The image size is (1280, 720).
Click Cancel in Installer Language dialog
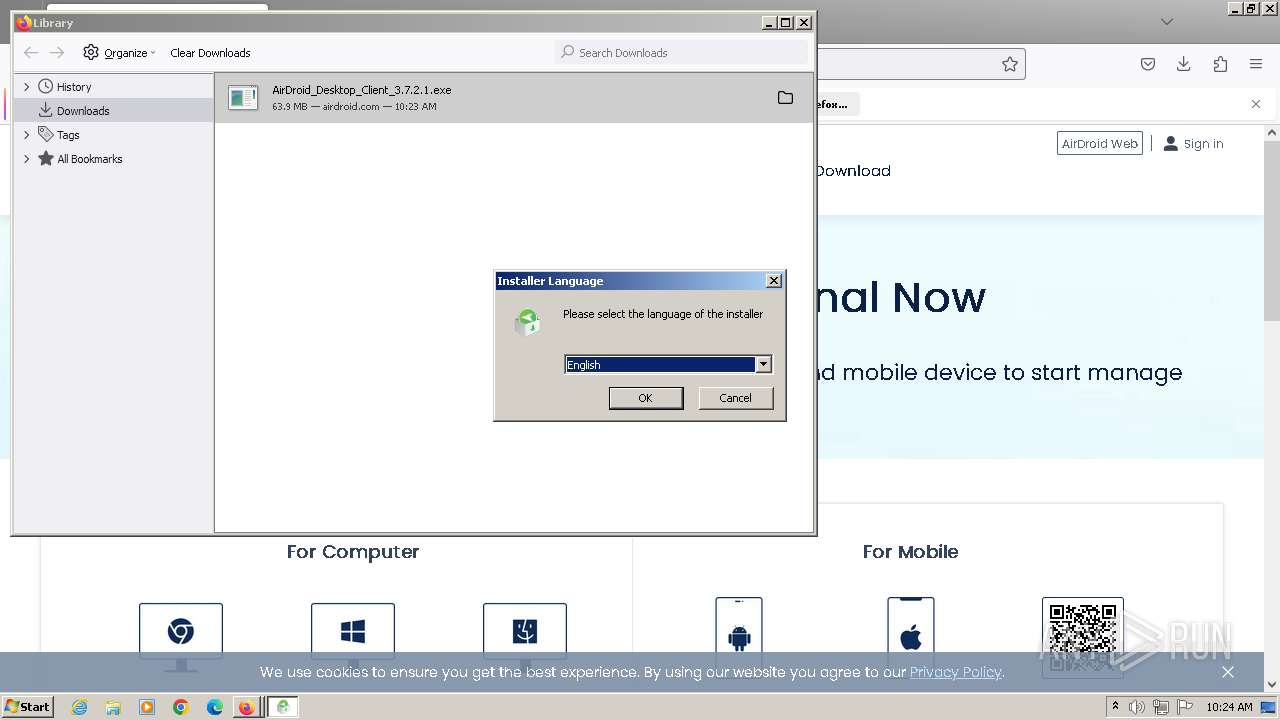tap(735, 398)
